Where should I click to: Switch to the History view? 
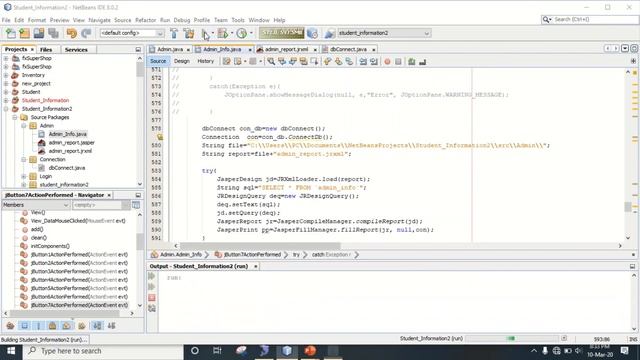click(205, 61)
